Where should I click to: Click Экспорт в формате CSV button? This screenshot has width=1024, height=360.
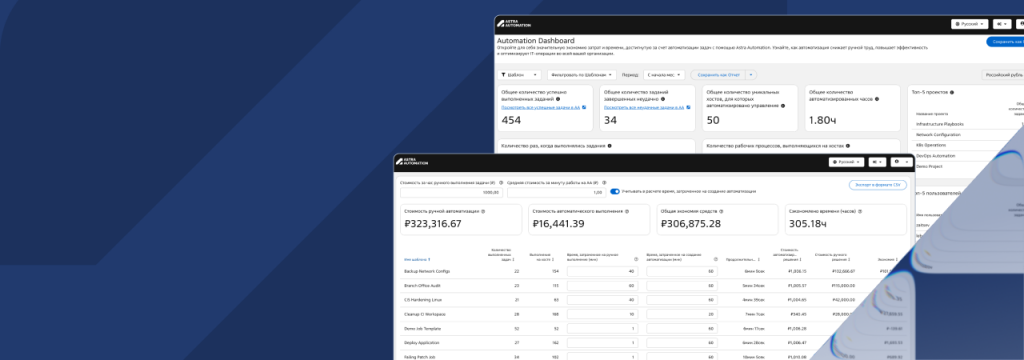pyautogui.click(x=878, y=185)
